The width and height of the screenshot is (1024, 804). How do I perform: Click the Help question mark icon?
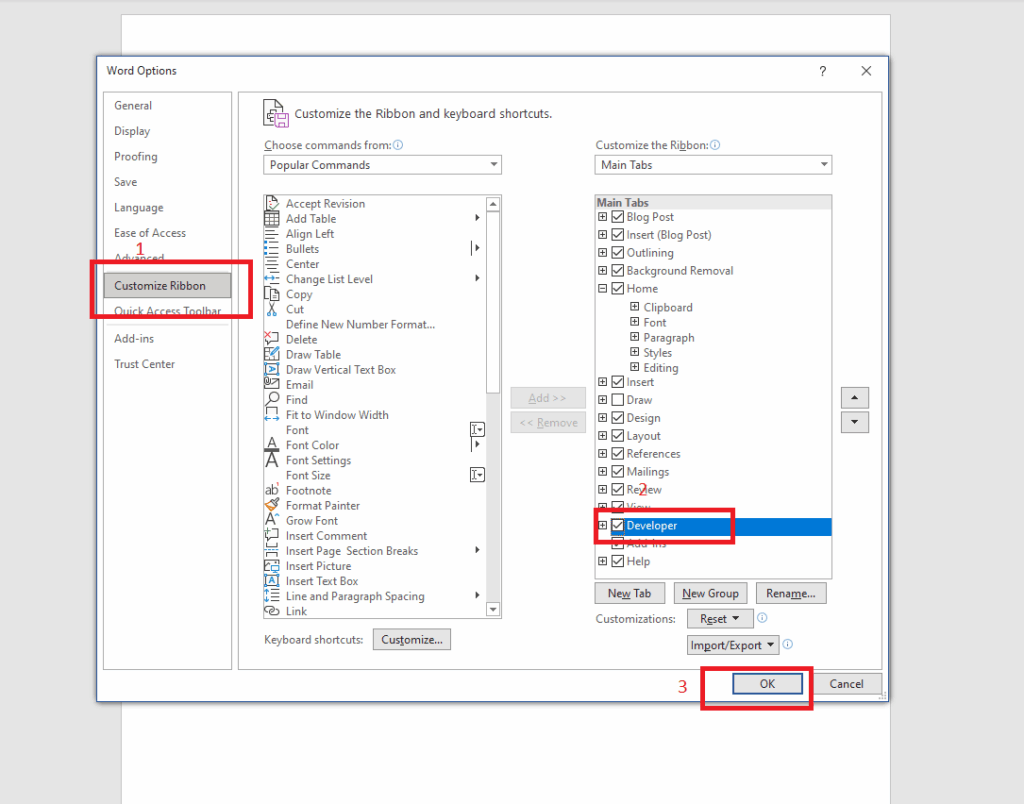pyautogui.click(x=822, y=71)
